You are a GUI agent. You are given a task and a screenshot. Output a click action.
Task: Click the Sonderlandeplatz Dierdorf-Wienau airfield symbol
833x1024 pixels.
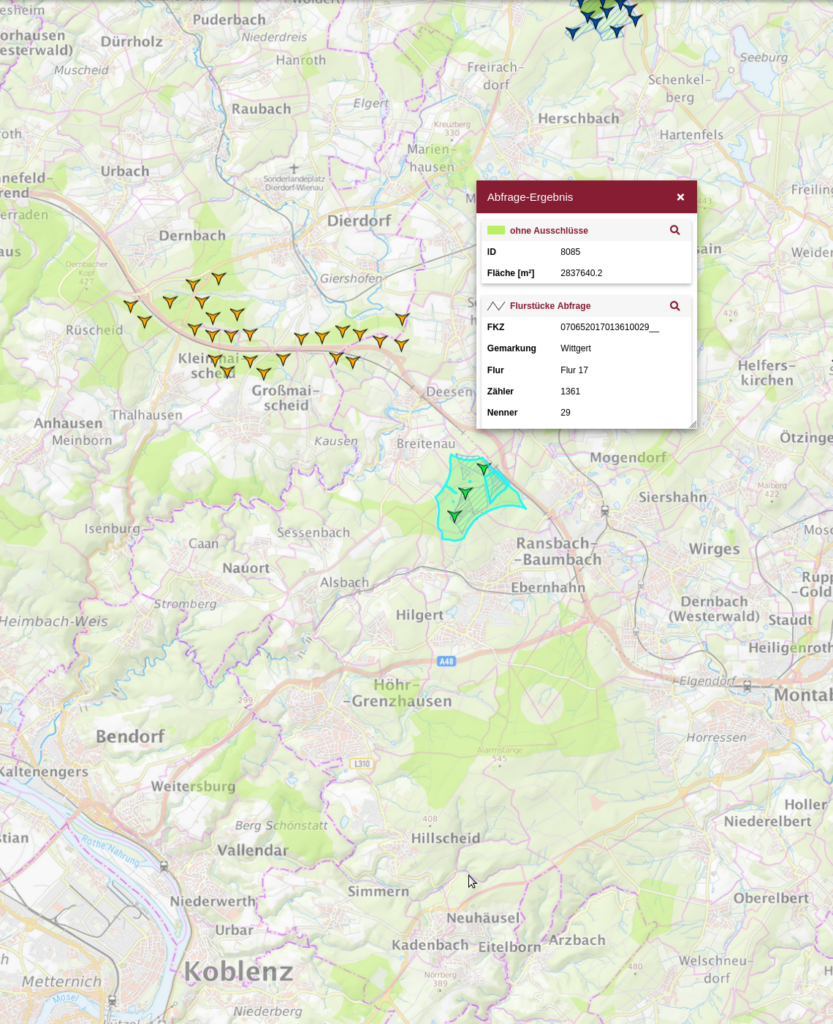pos(293,169)
